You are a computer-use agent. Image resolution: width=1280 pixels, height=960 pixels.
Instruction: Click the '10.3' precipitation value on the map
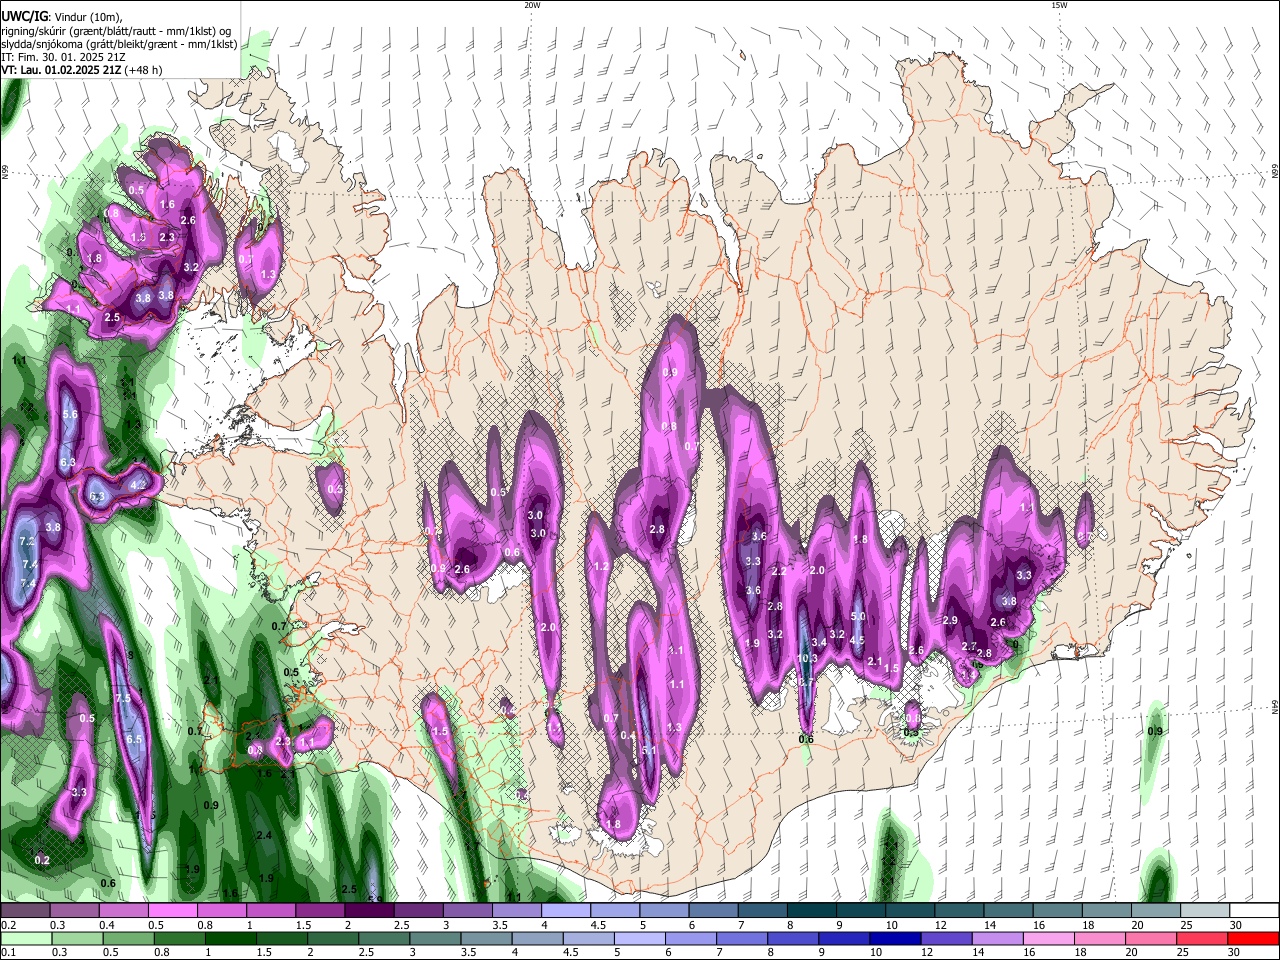[808, 659]
